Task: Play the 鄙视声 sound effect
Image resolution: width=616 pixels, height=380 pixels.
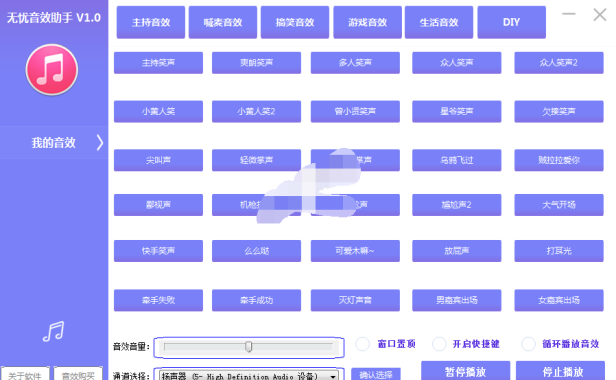Action: click(158, 205)
